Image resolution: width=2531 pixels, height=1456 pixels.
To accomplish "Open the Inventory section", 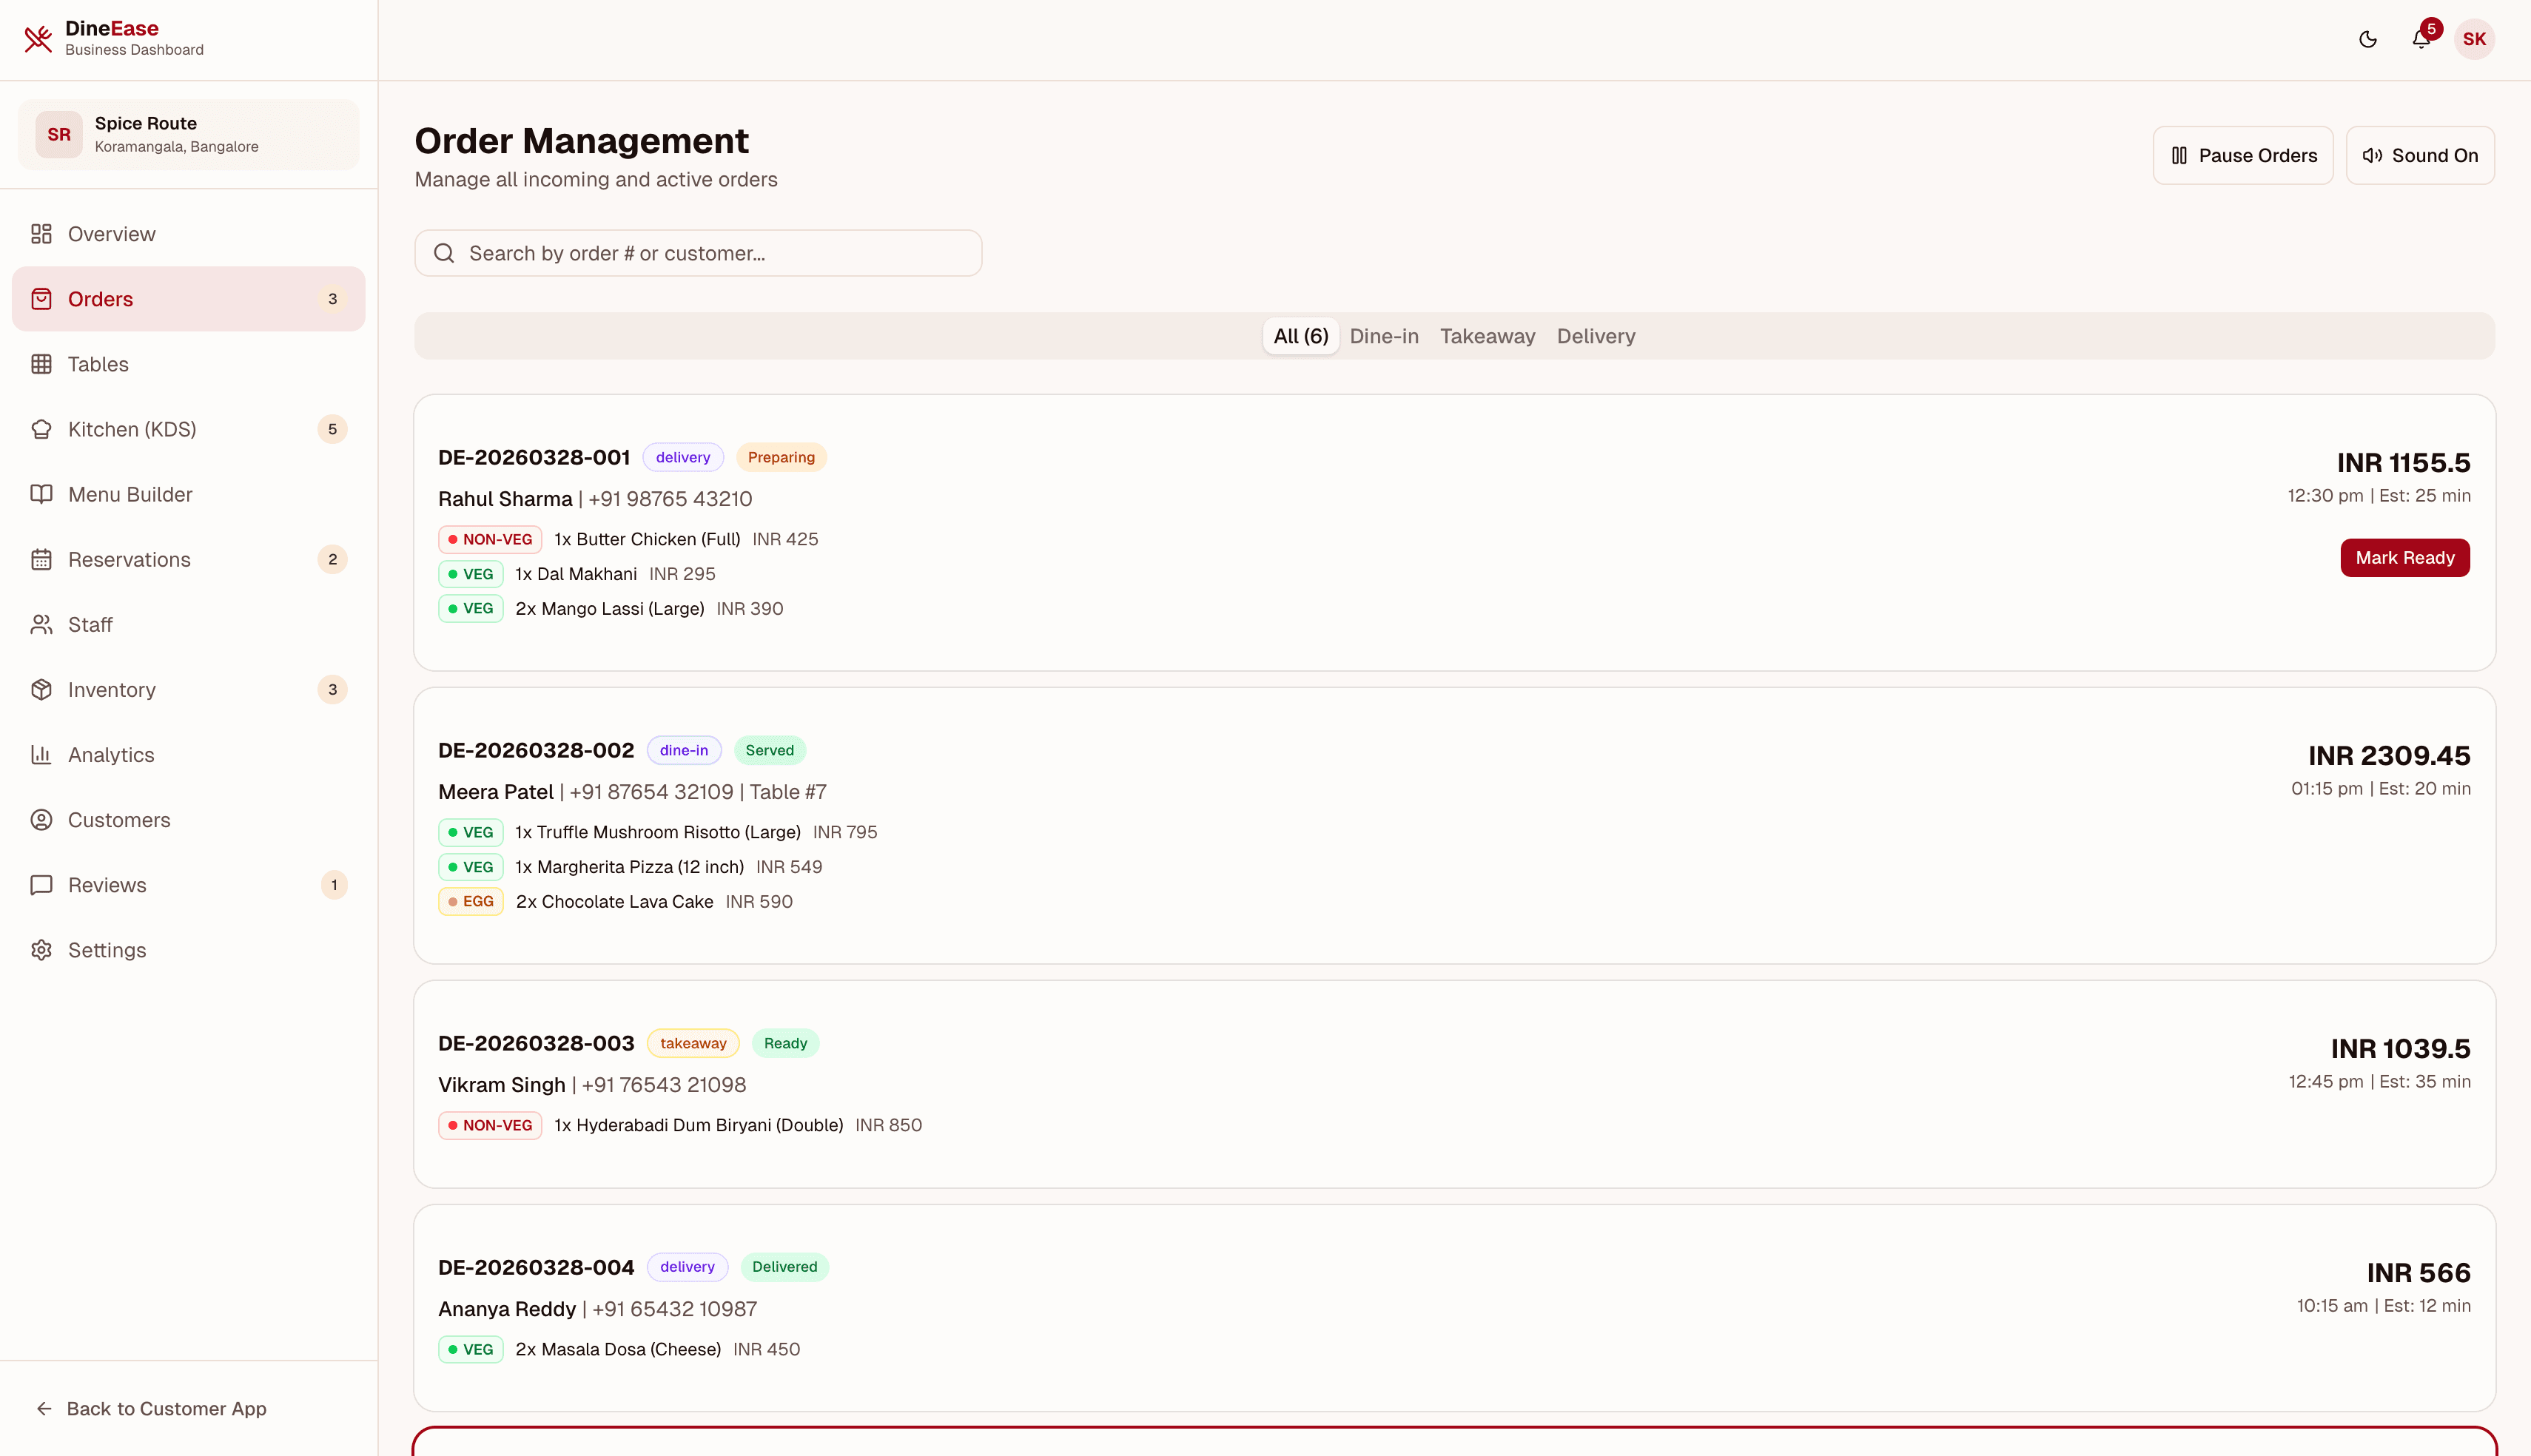I will pos(111,689).
